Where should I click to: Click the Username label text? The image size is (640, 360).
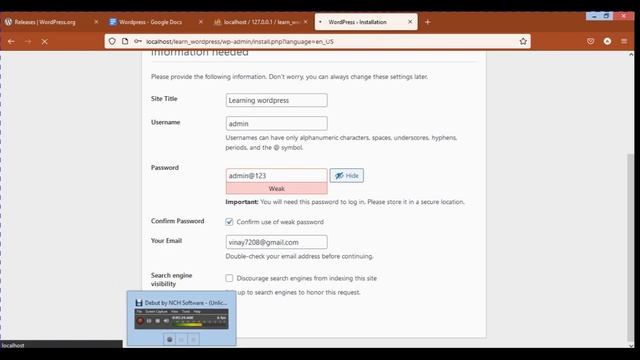(165, 122)
